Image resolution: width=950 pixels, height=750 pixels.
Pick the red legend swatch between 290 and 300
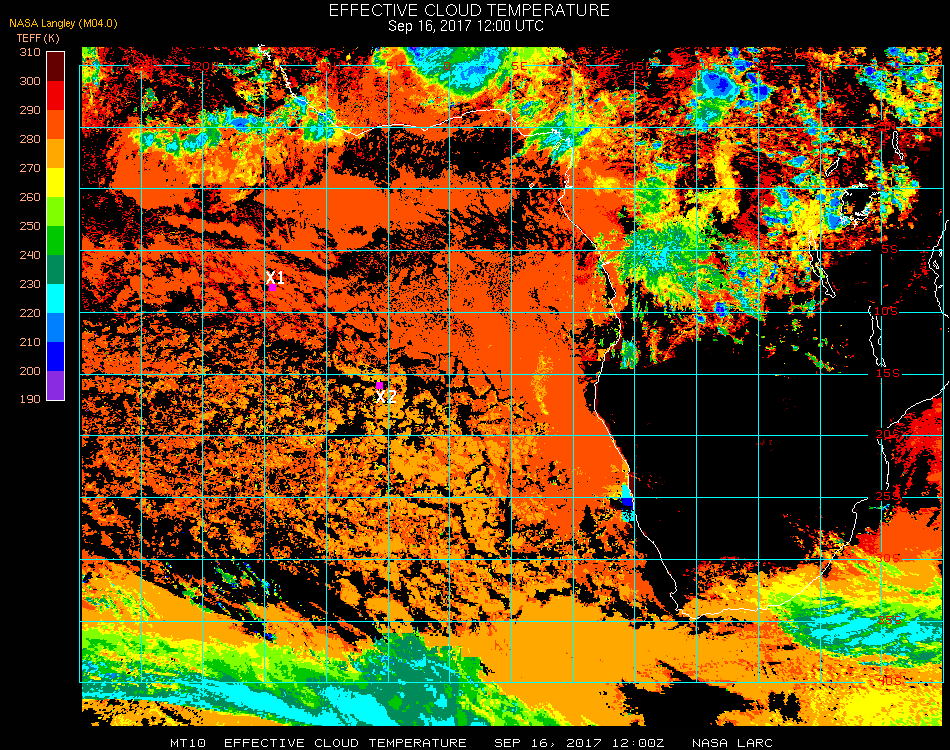tap(56, 95)
